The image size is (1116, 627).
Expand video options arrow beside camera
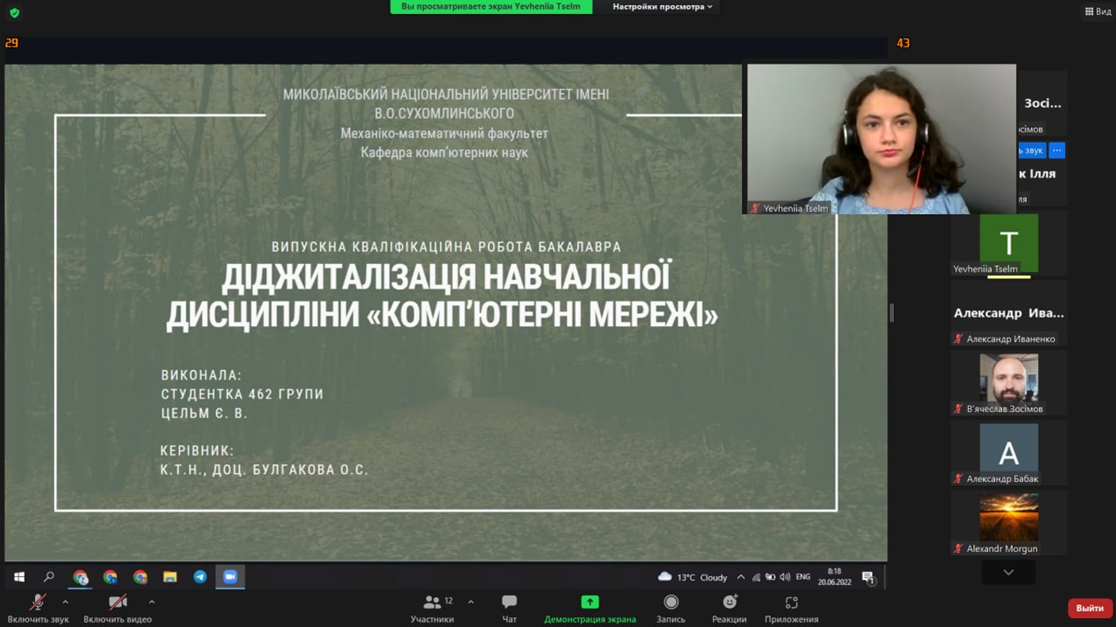point(152,602)
